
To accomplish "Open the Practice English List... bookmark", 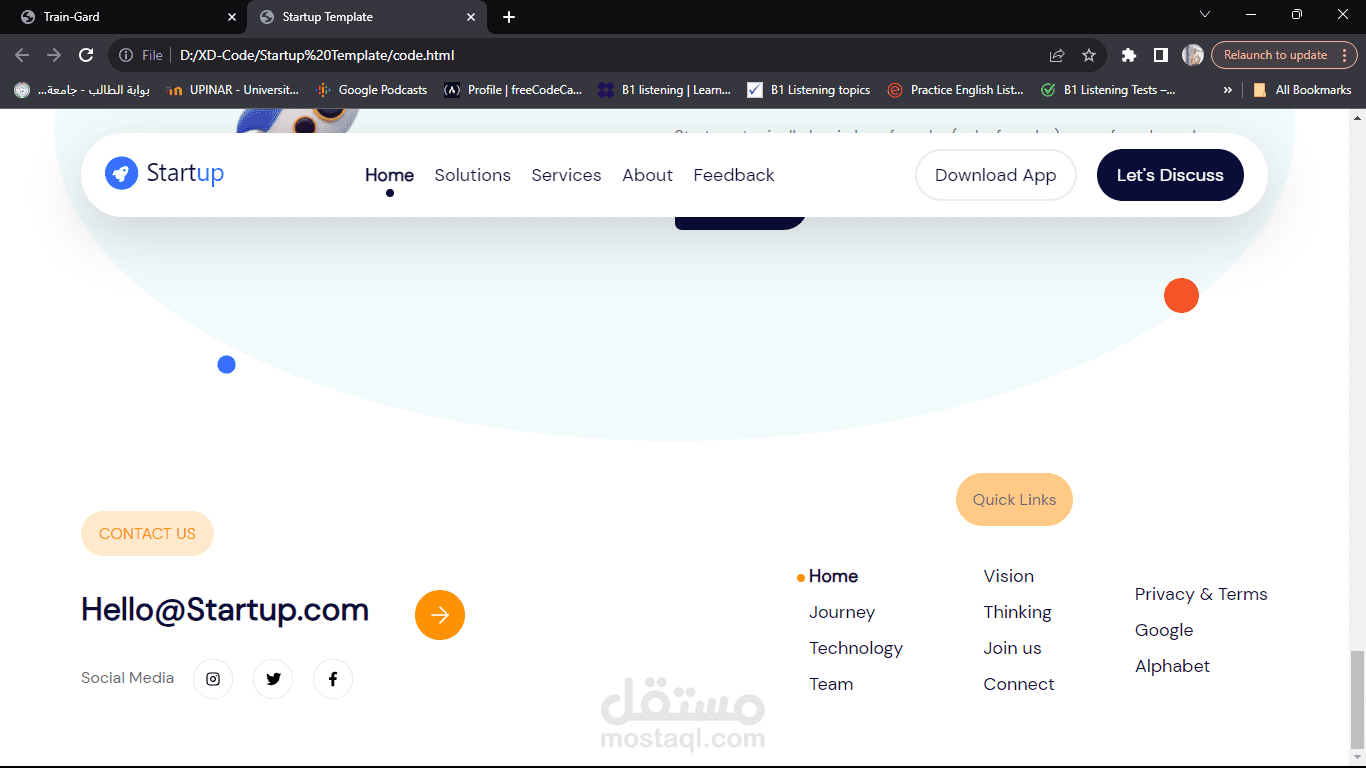I will pos(956,90).
